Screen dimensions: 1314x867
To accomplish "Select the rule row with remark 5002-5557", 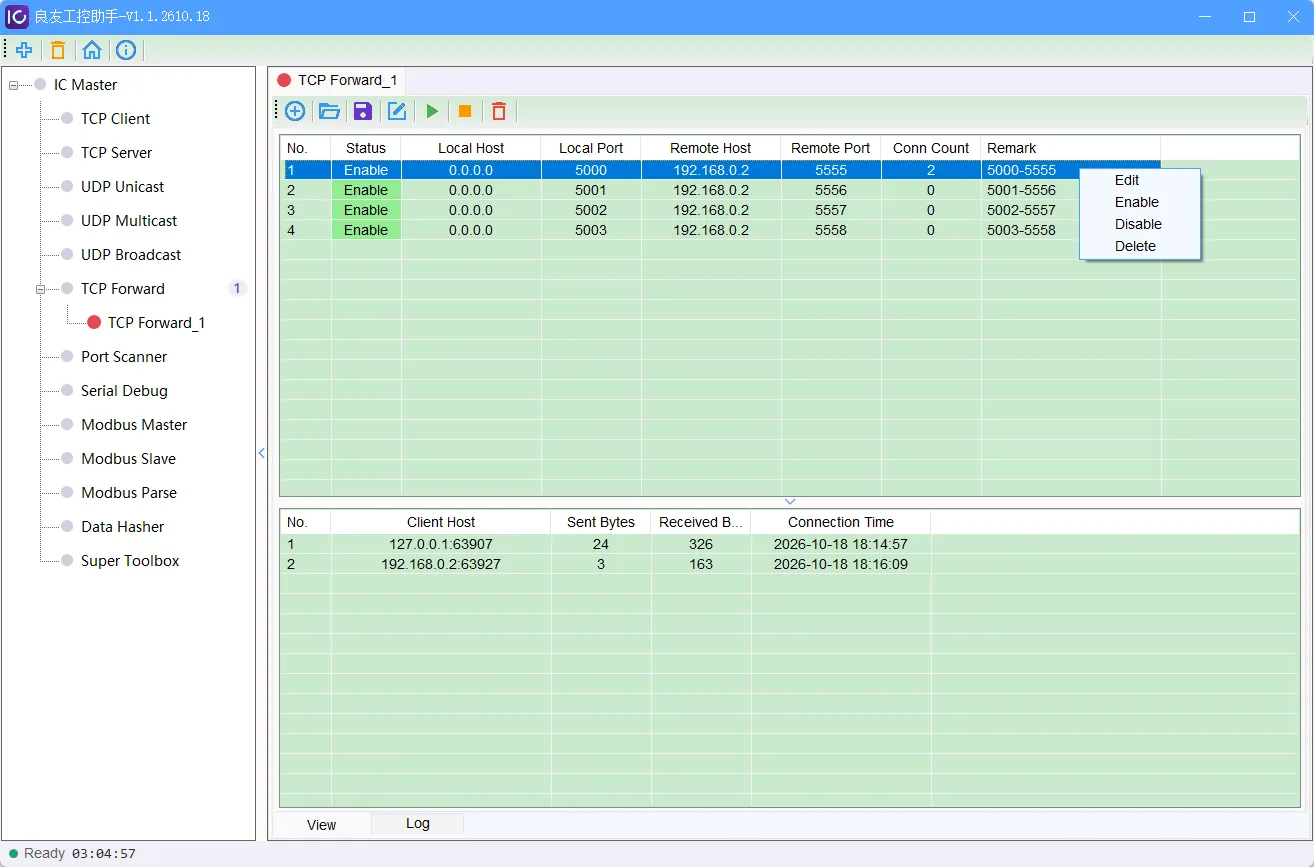I will (720, 210).
